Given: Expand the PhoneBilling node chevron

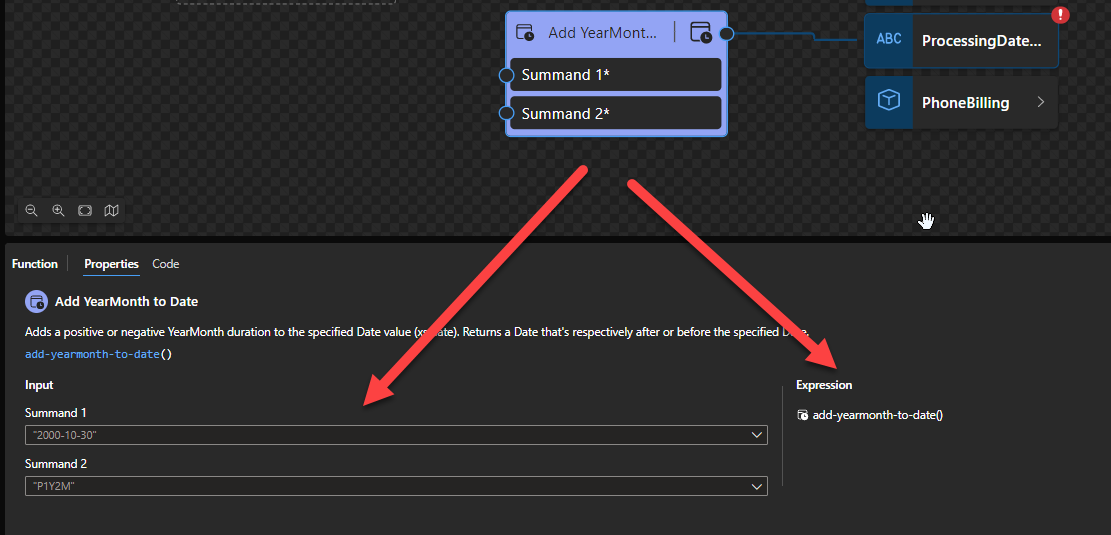Looking at the screenshot, I should click(x=1041, y=102).
